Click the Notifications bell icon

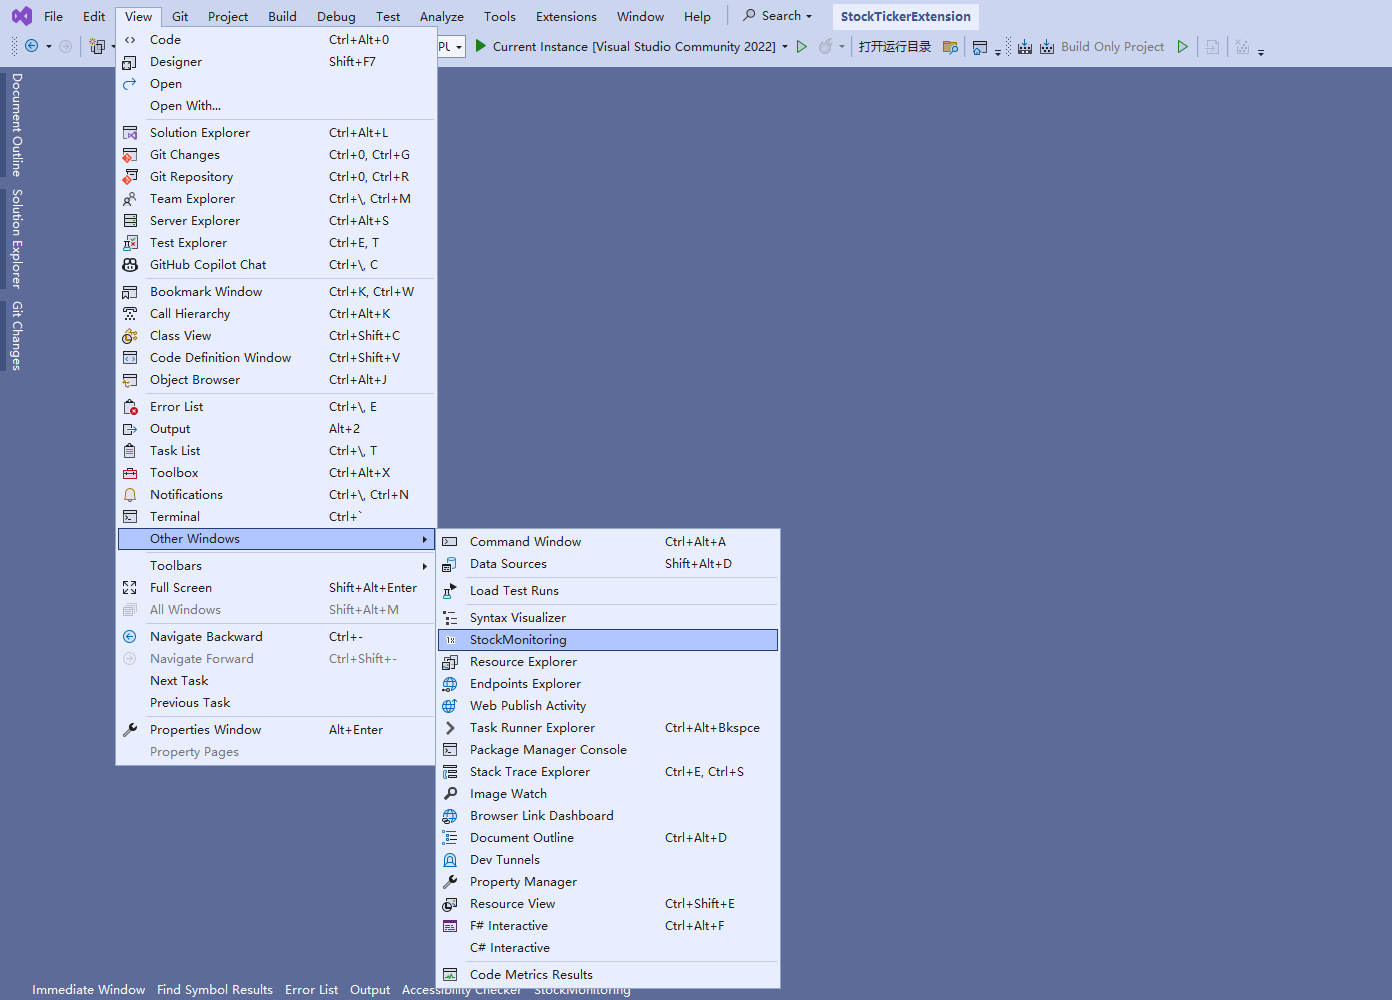click(x=130, y=495)
